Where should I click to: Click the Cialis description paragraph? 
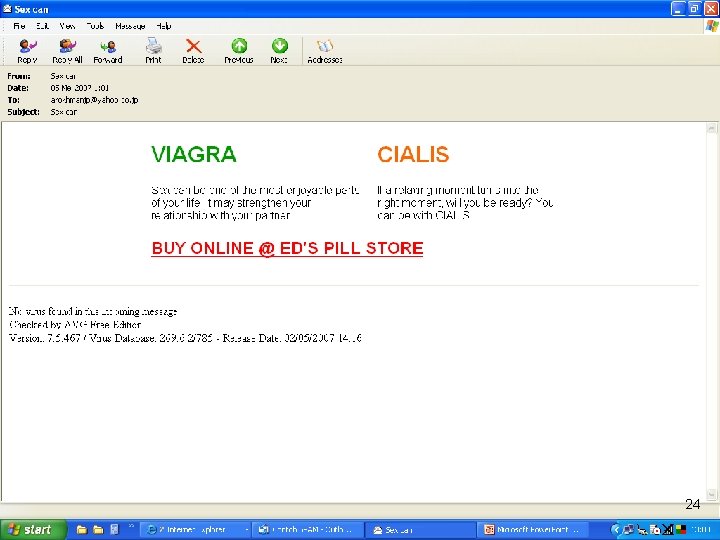pos(465,202)
